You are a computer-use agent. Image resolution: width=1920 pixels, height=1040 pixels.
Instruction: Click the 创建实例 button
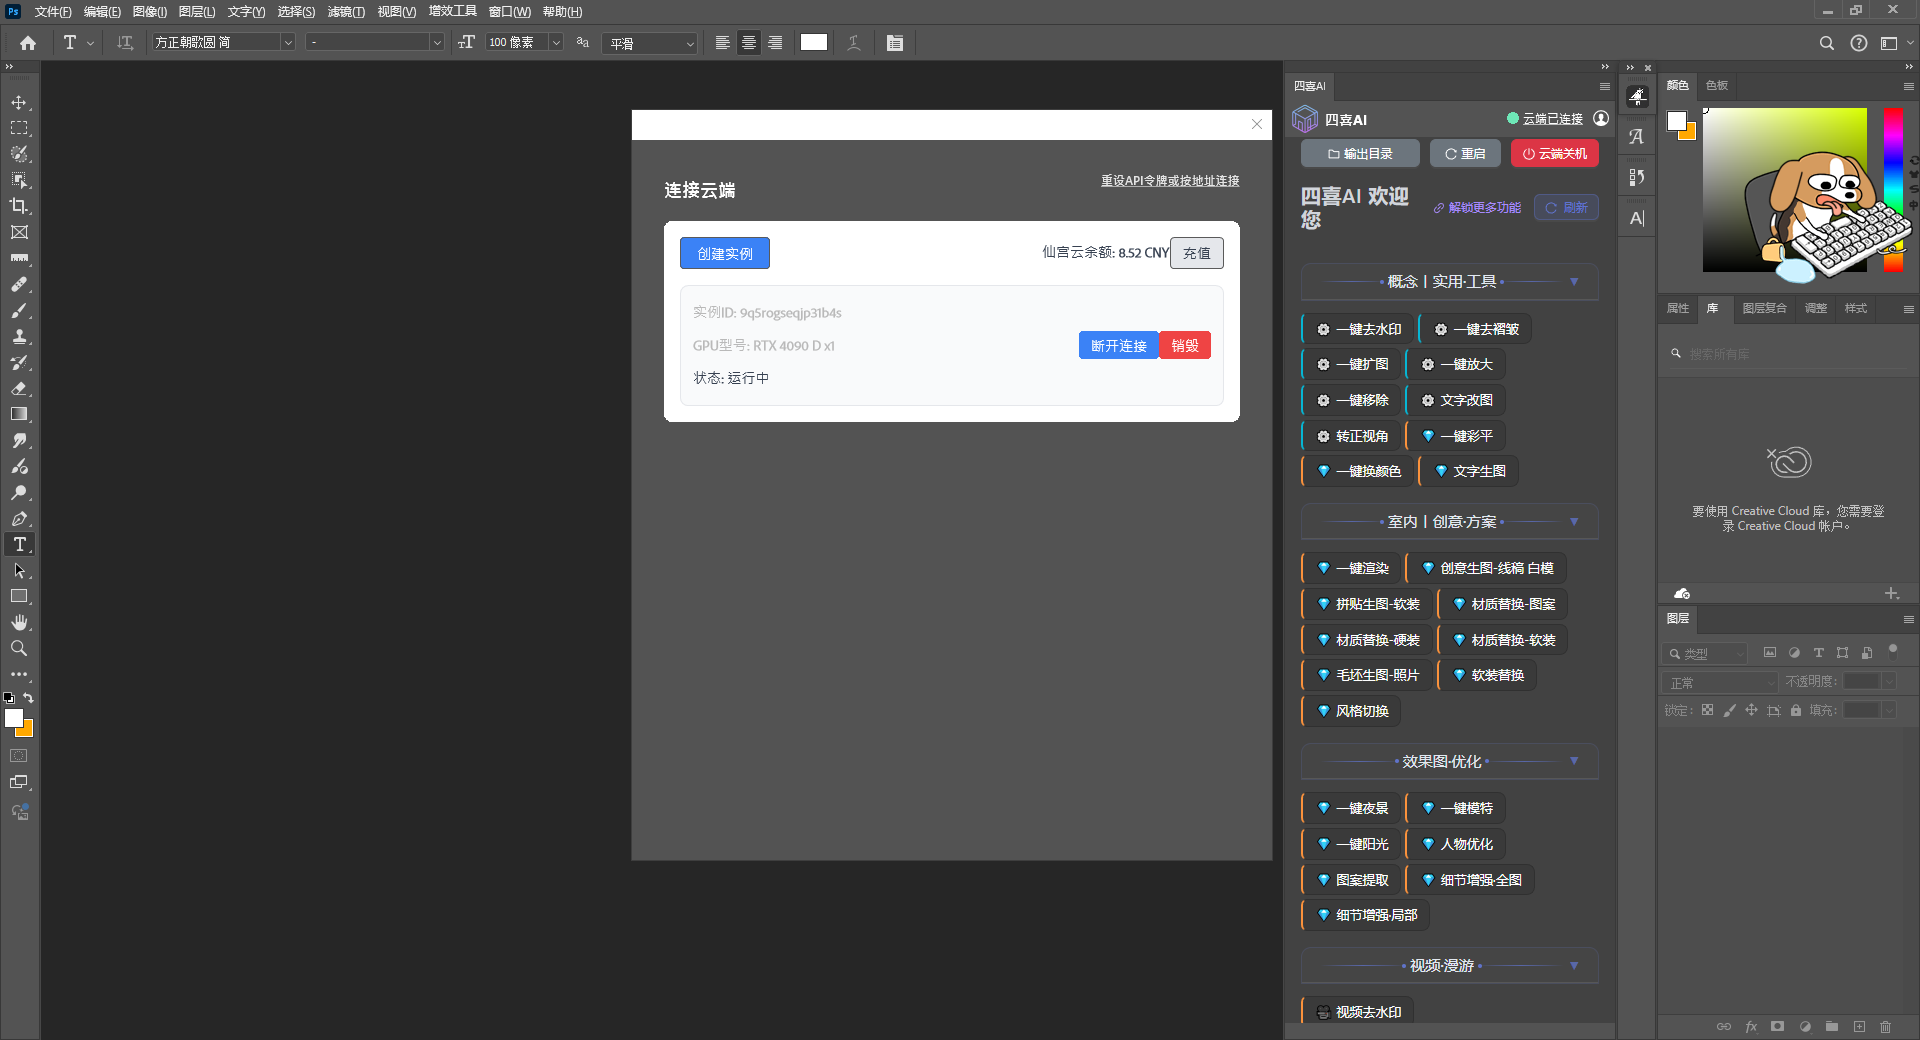(725, 253)
